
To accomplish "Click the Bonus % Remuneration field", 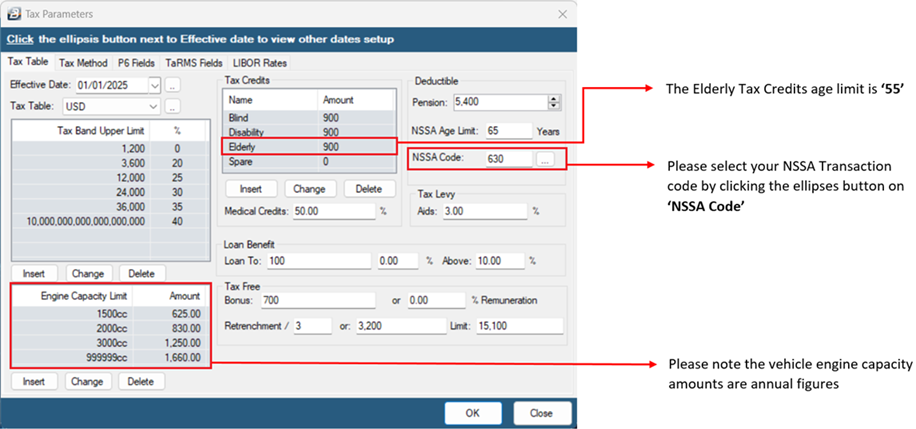I will (x=436, y=300).
